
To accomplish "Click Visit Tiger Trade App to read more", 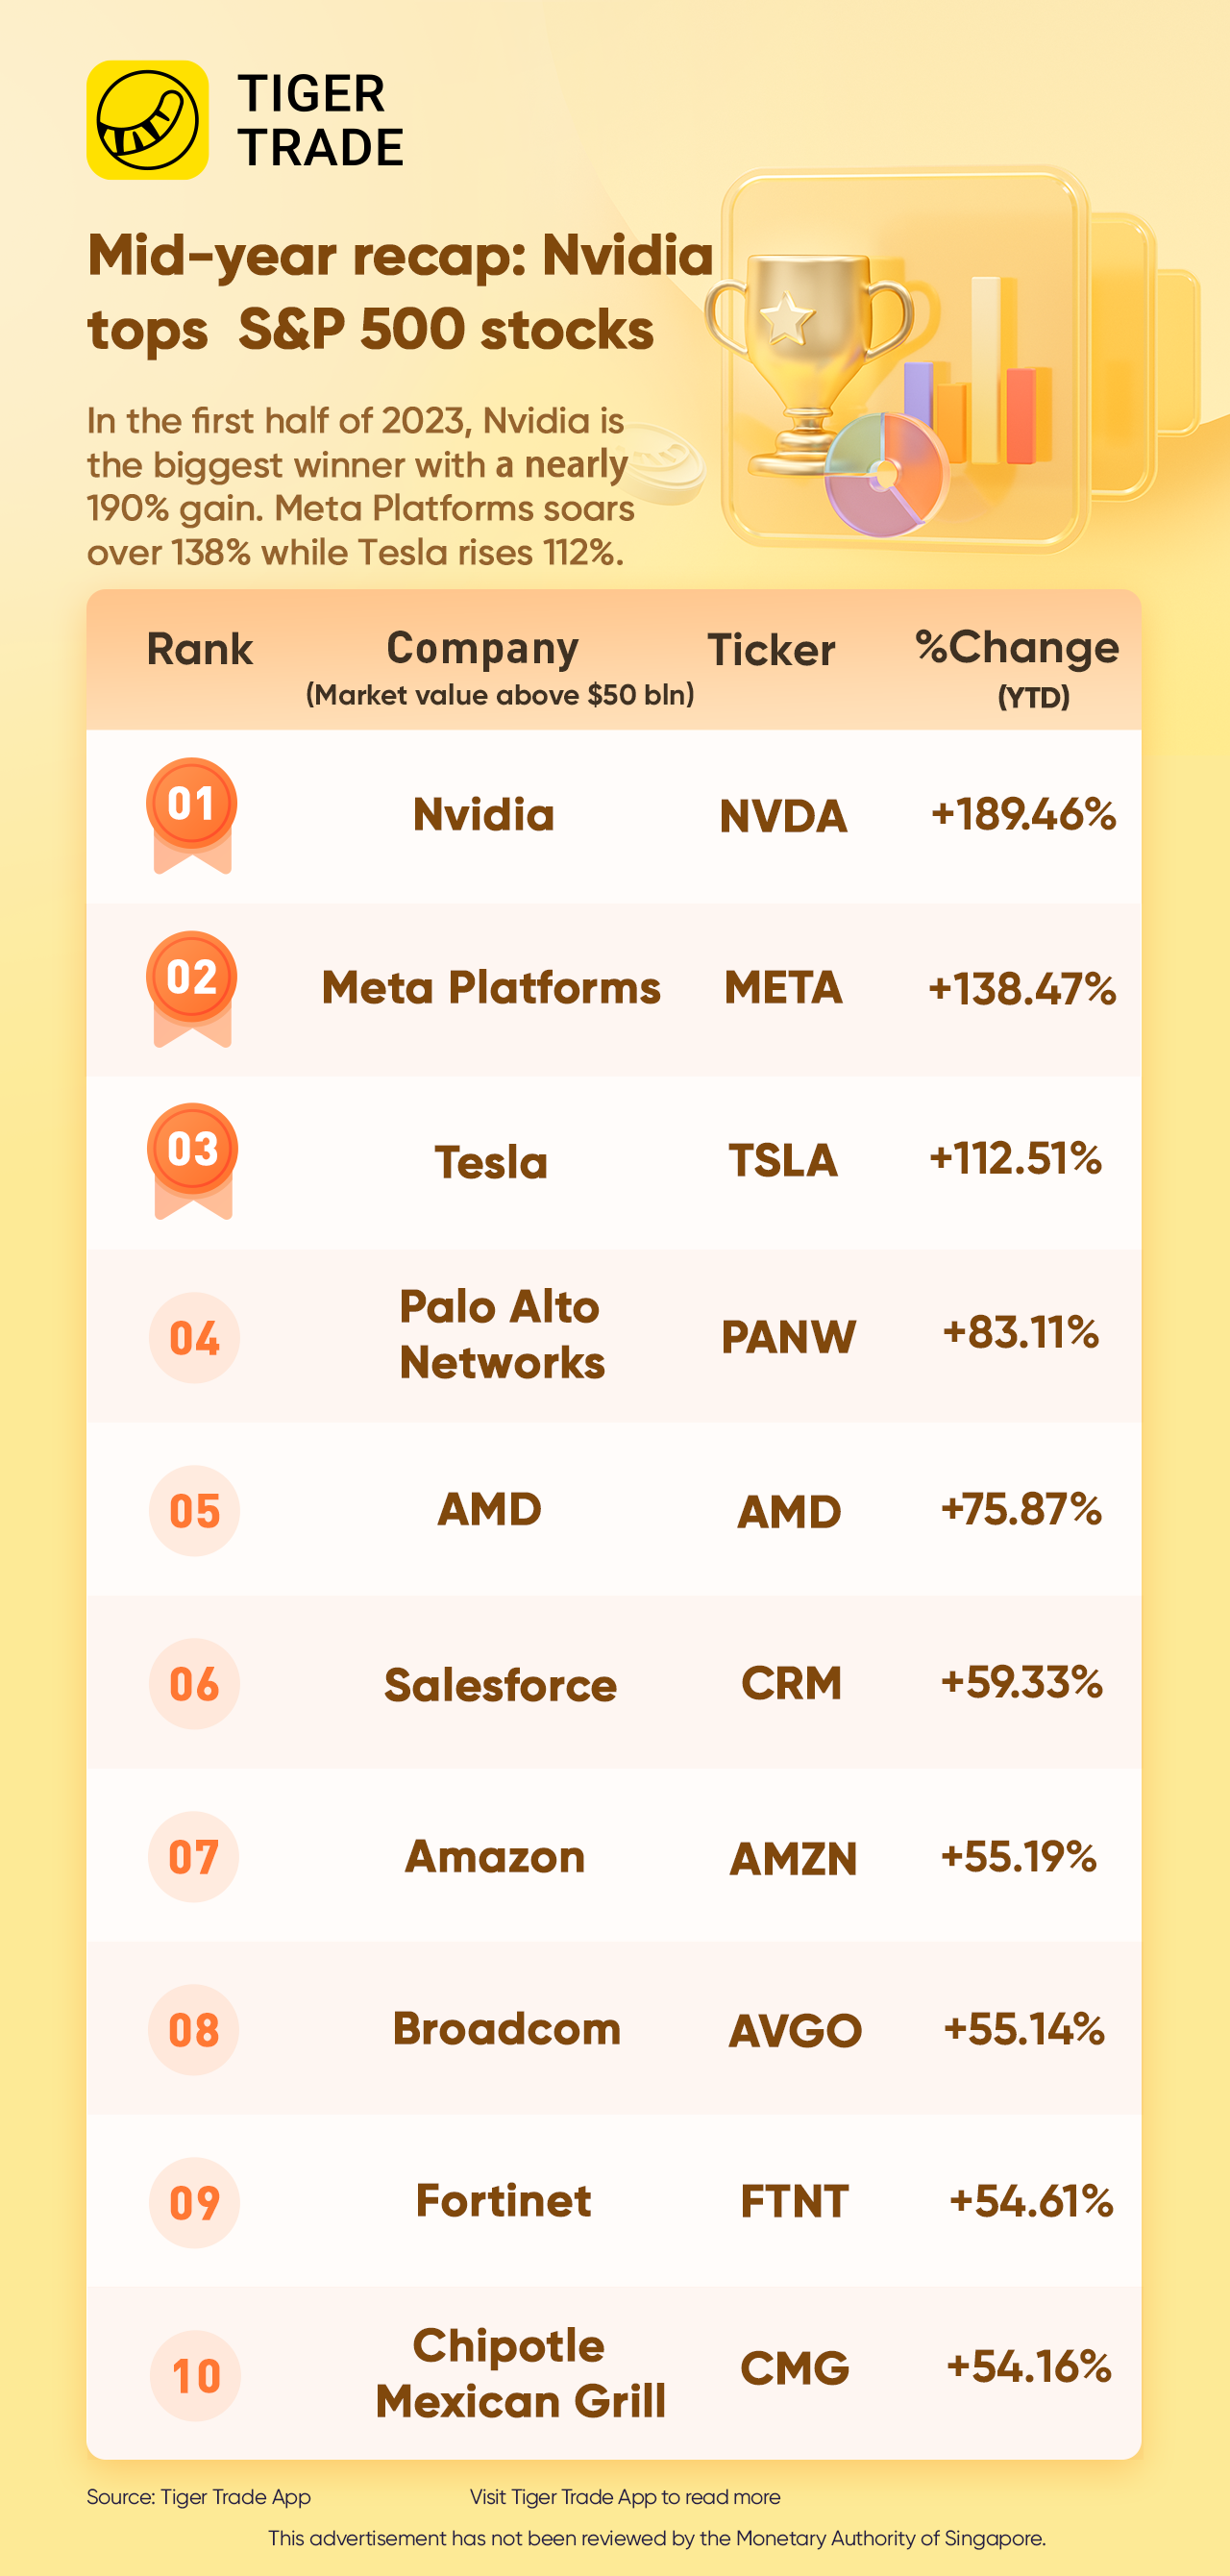I will tap(625, 2497).
